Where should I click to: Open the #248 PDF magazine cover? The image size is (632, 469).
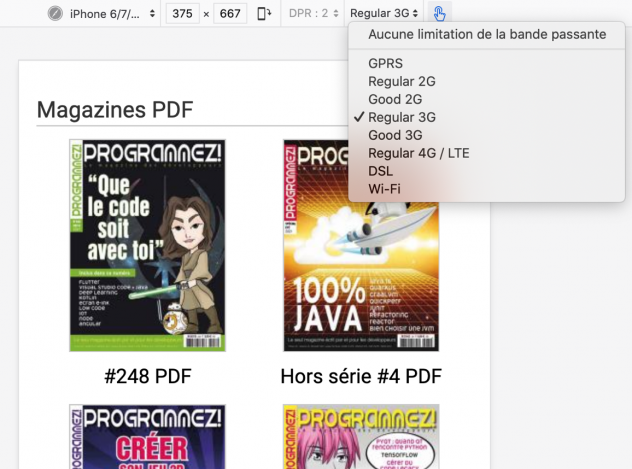click(x=147, y=245)
